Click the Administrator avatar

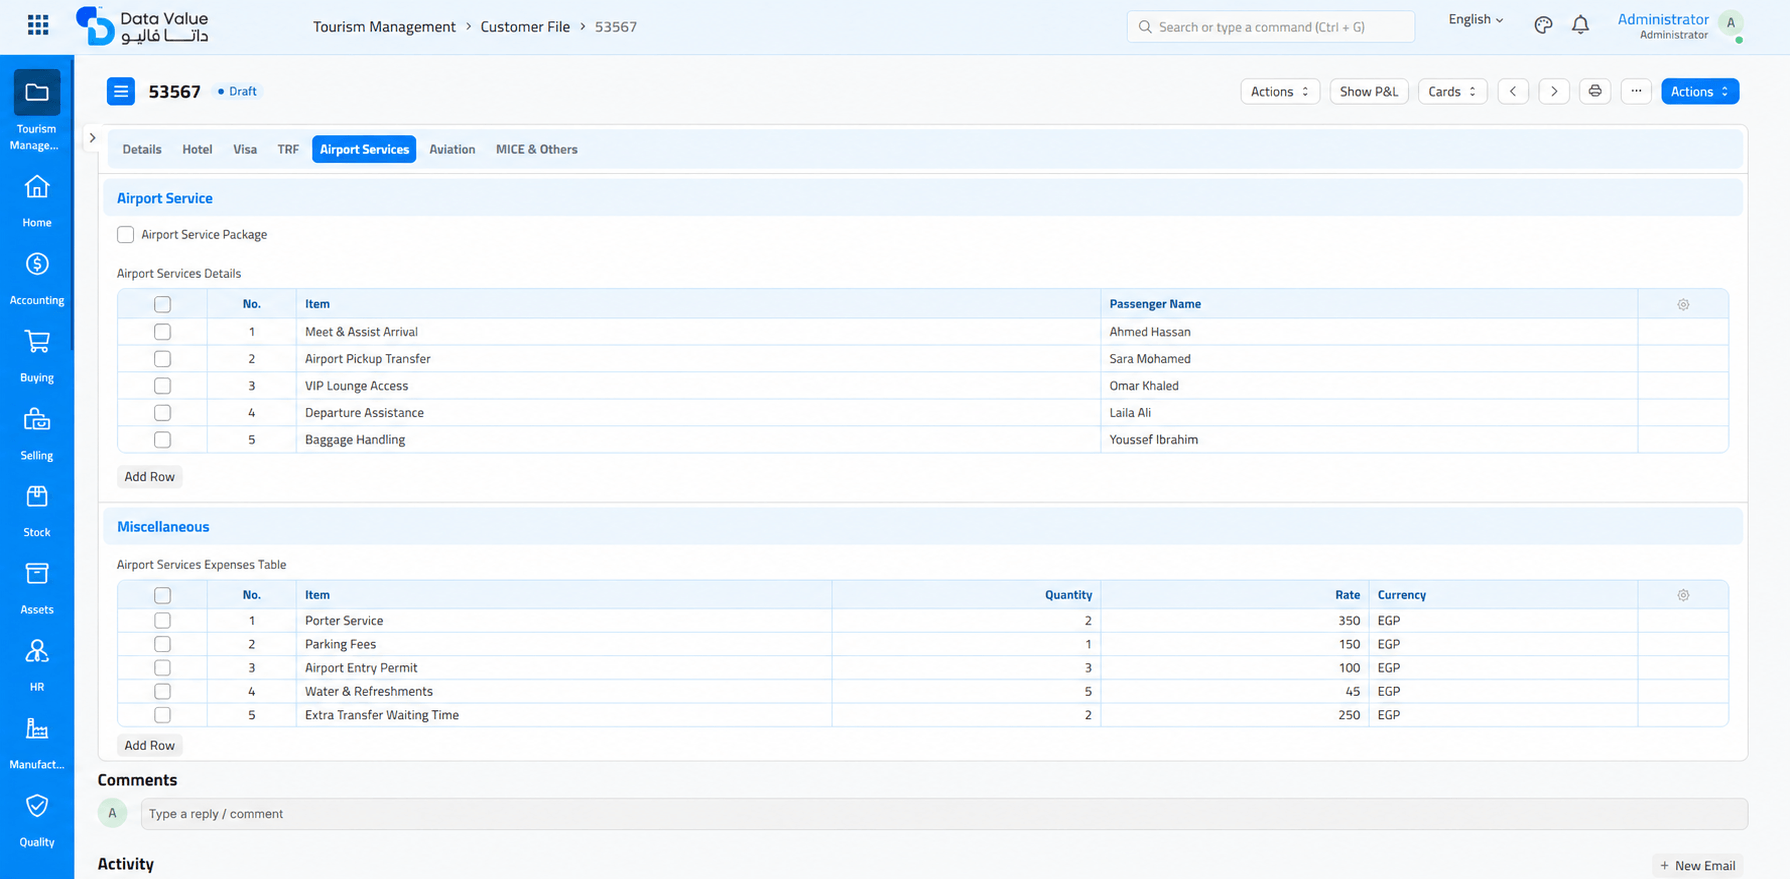point(1731,23)
